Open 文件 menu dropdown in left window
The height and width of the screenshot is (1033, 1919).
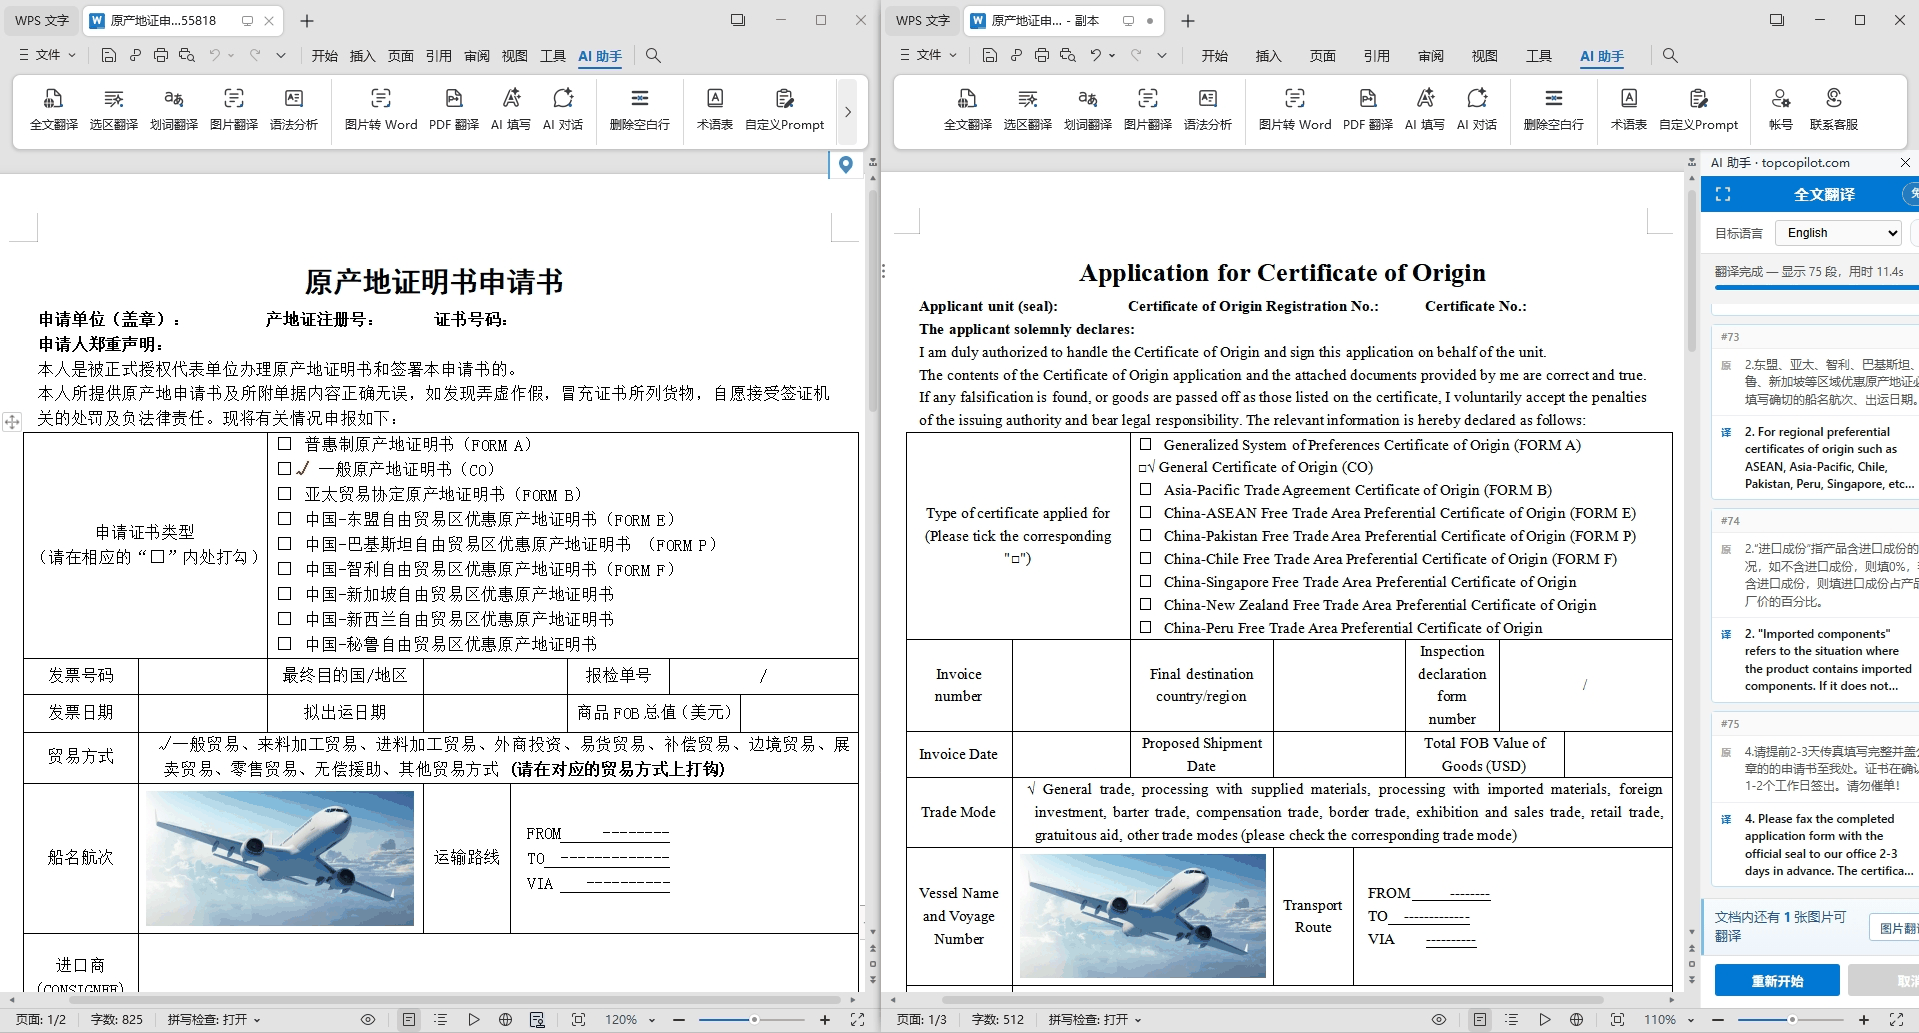point(47,55)
